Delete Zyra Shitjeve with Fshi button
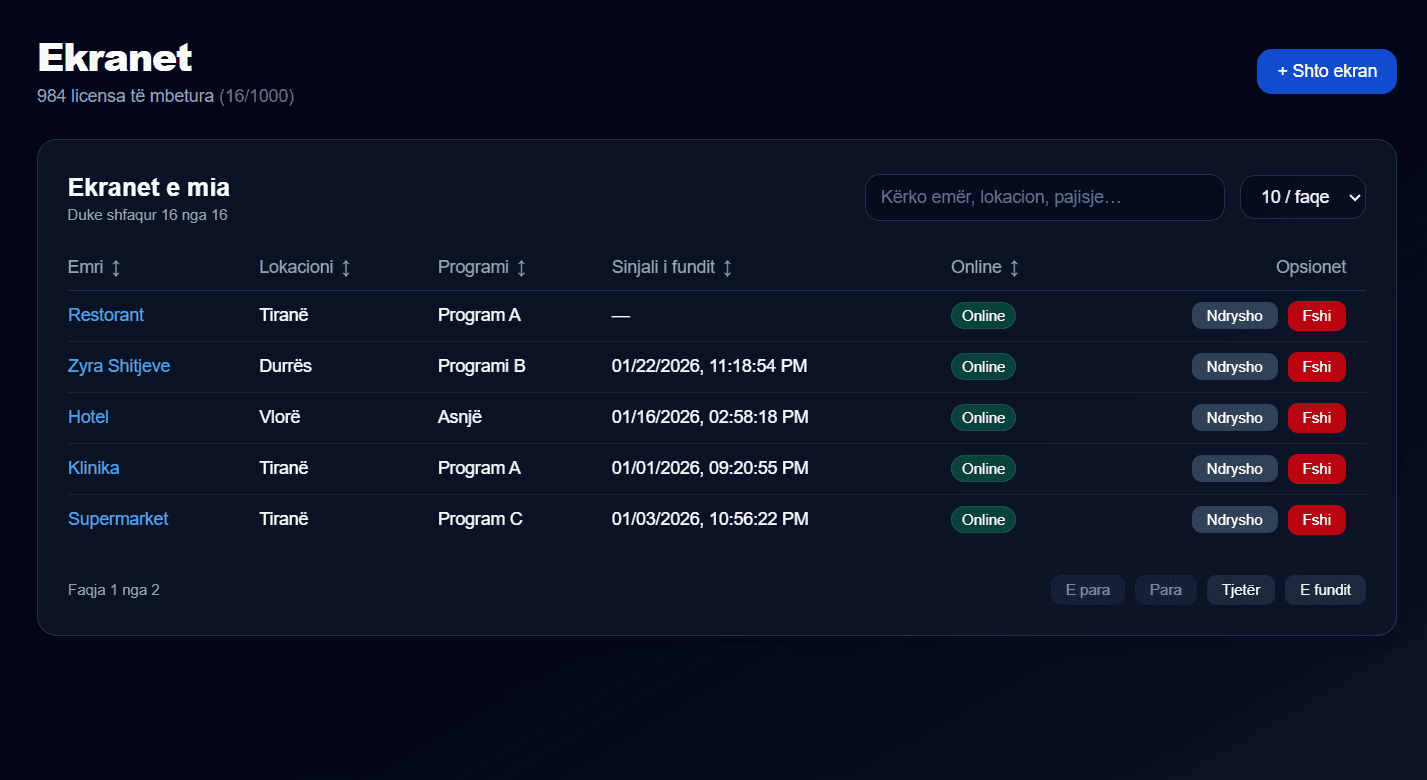This screenshot has width=1427, height=780. (x=1317, y=366)
